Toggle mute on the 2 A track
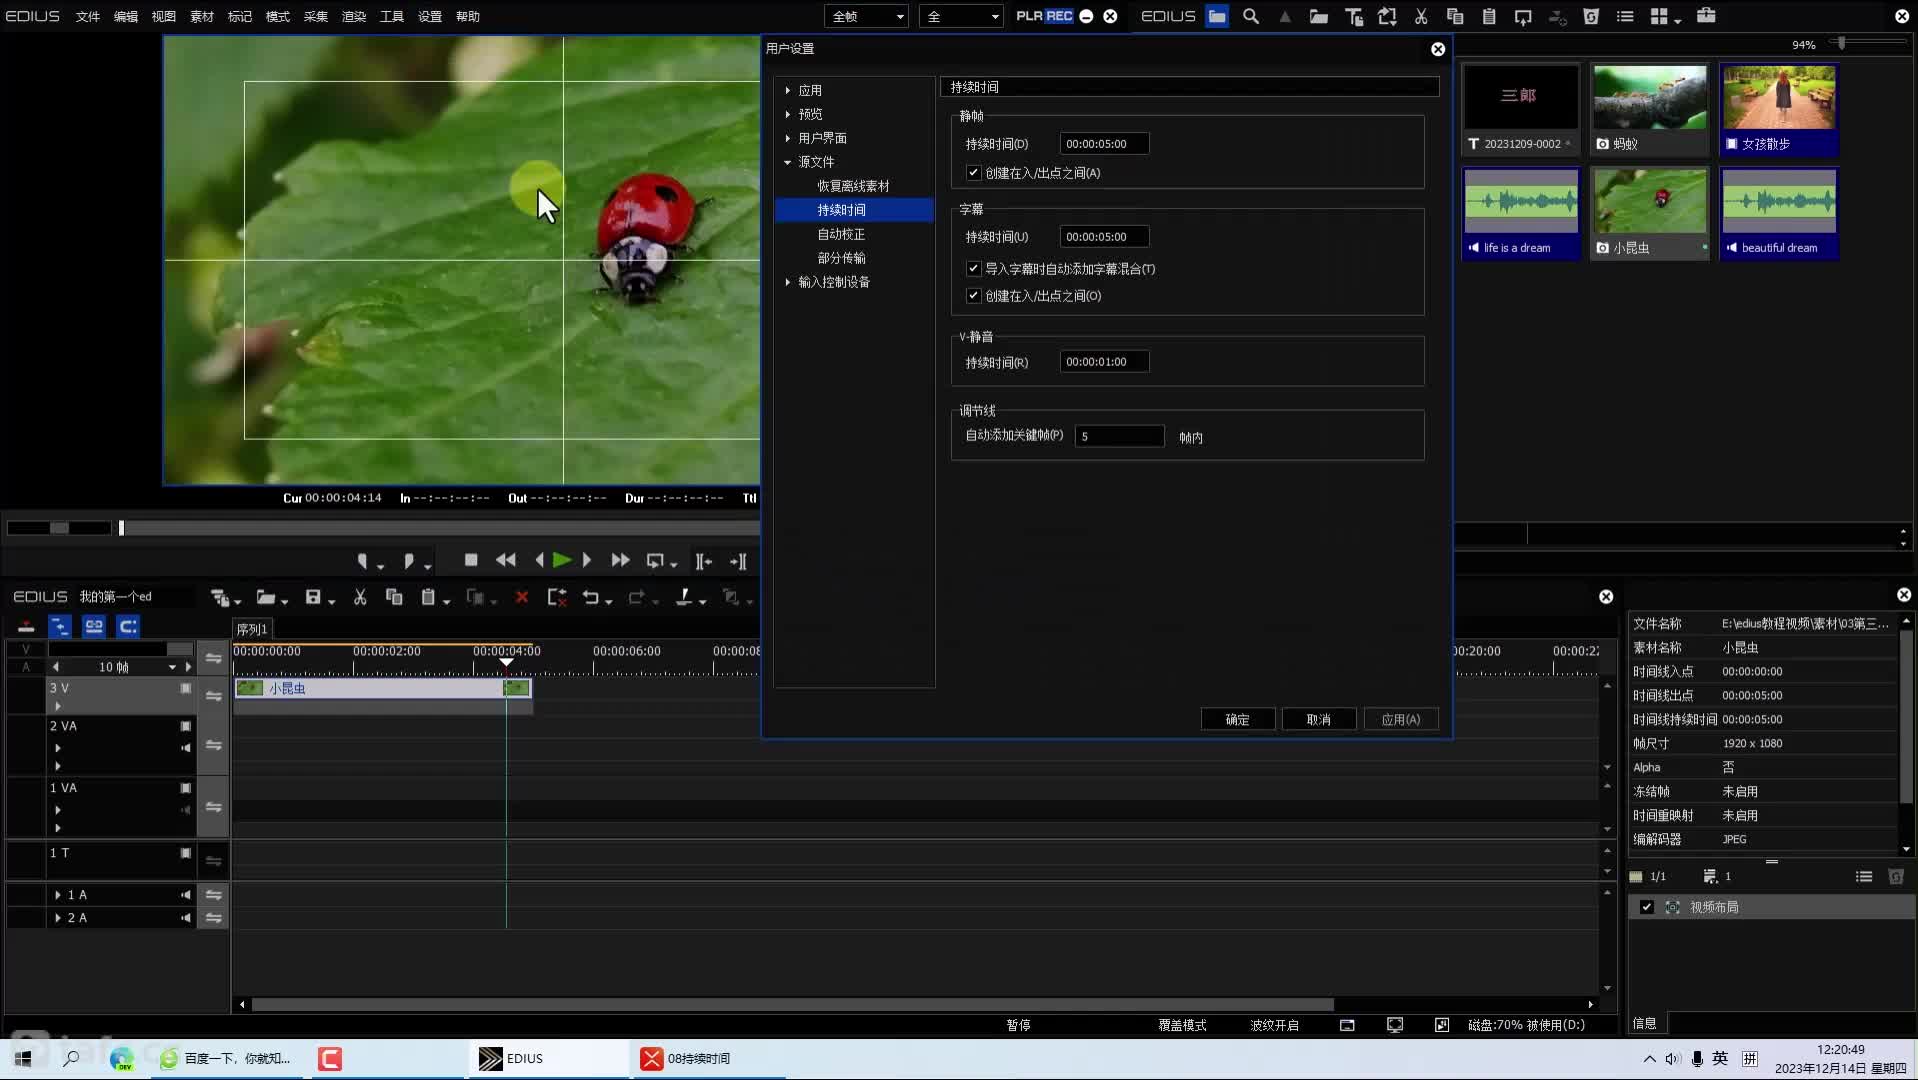1918x1080 pixels. tap(185, 918)
